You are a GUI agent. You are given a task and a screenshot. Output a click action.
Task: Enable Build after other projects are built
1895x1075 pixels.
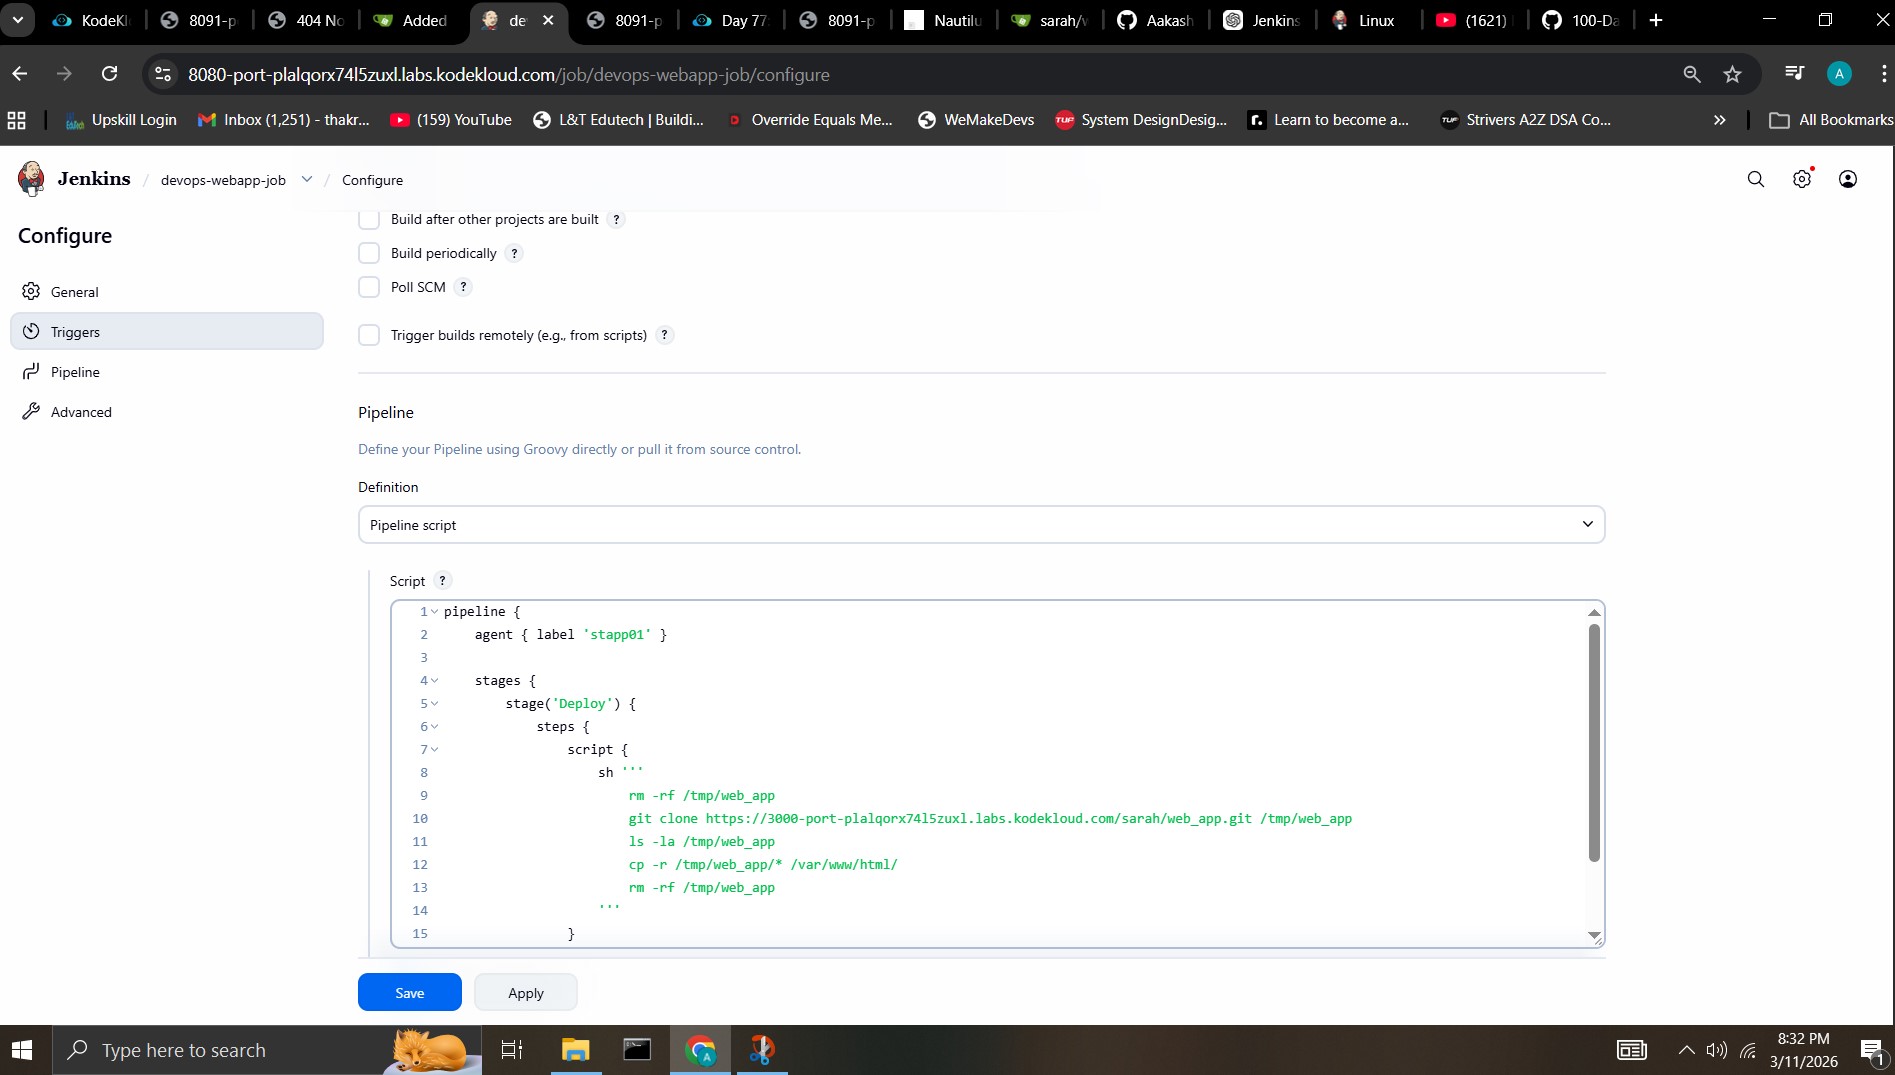pyautogui.click(x=369, y=220)
